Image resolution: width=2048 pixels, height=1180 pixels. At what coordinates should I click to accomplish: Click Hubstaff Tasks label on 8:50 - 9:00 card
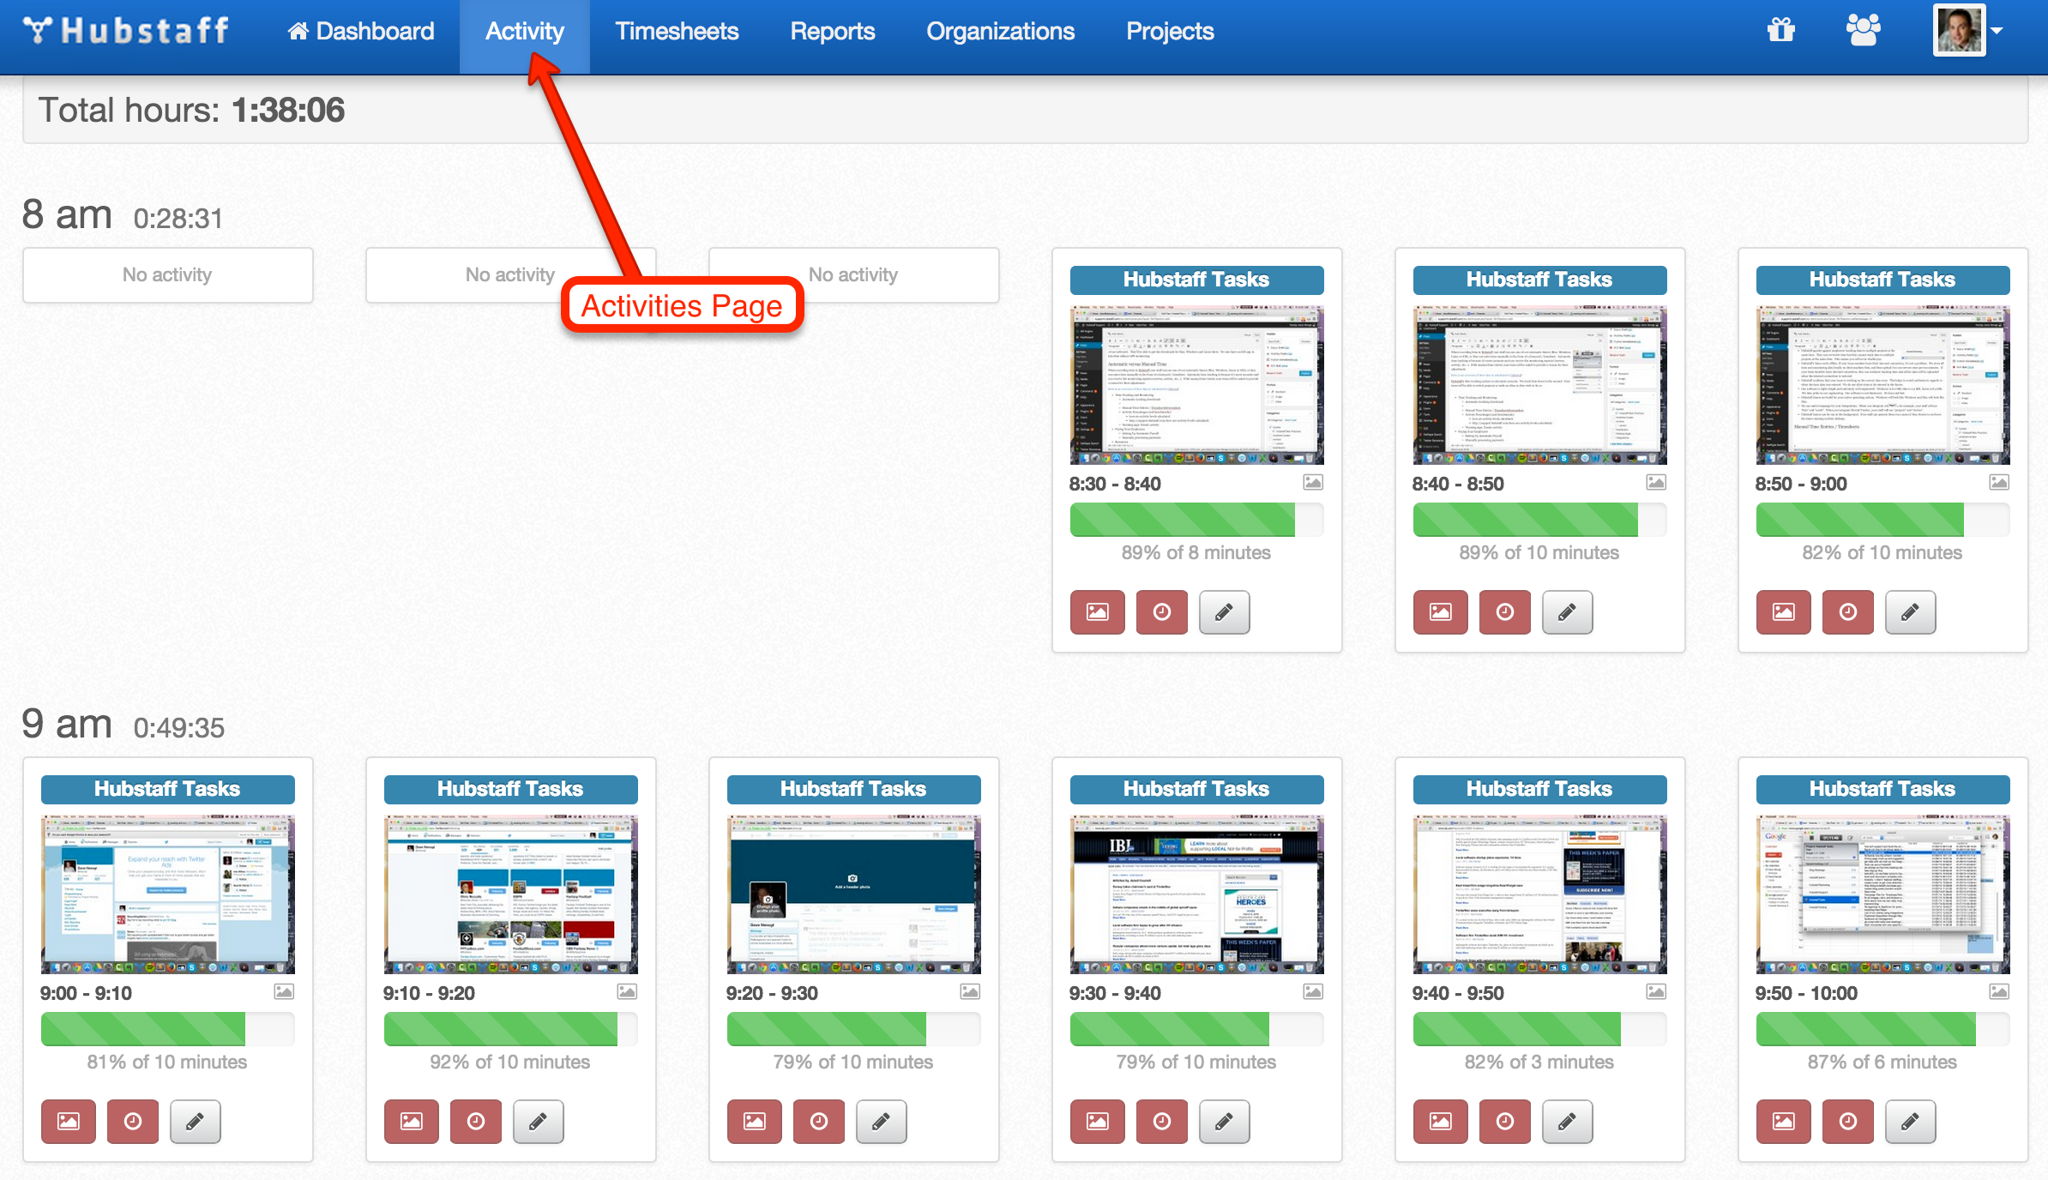click(1882, 280)
